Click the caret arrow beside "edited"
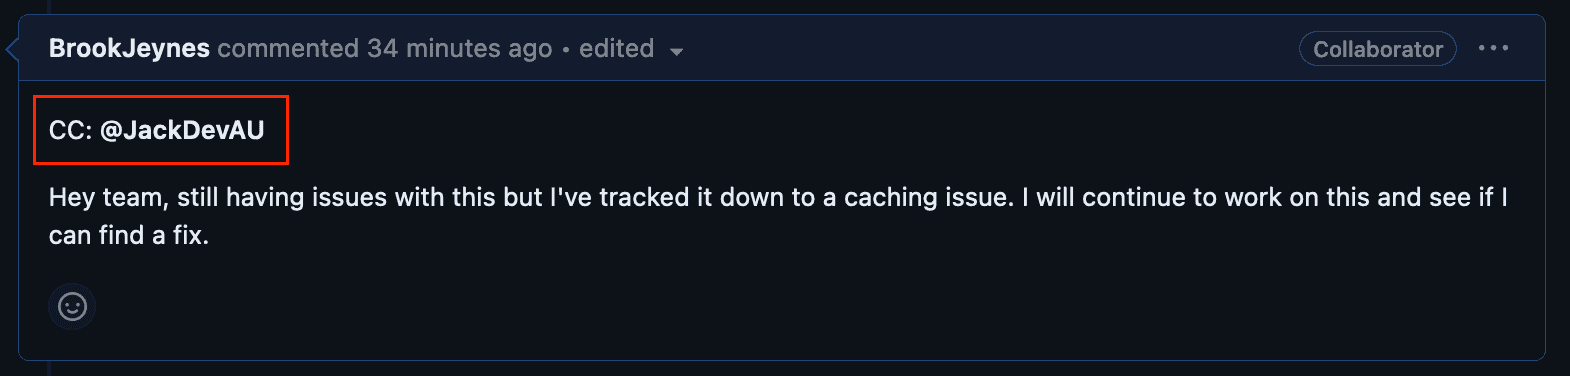This screenshot has width=1570, height=376. click(x=677, y=51)
